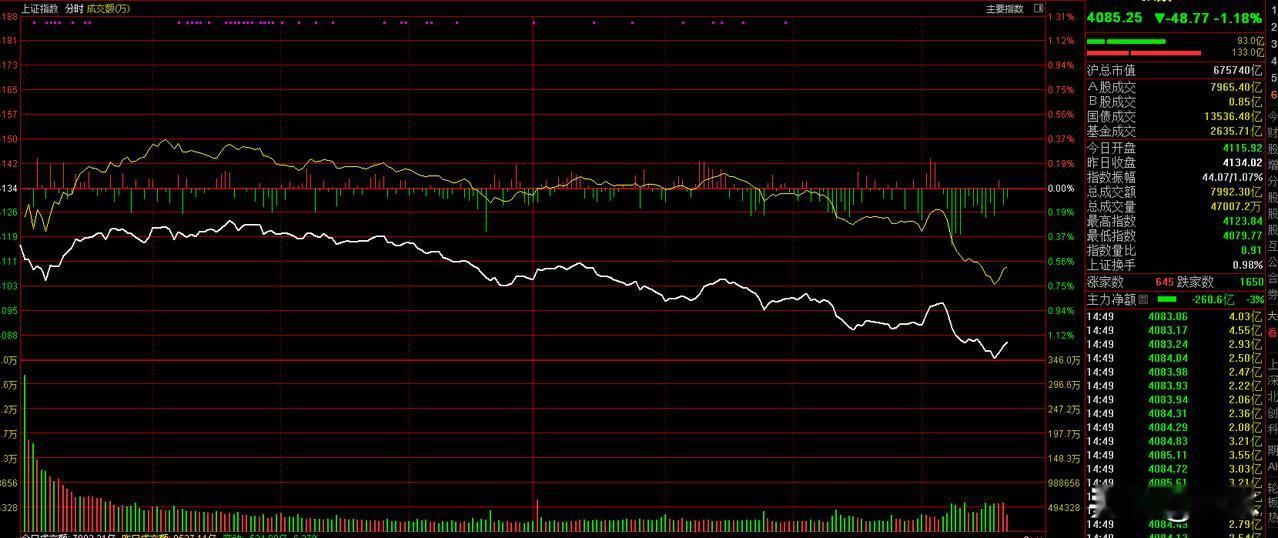Click the small icon next to 主要指数
This screenshot has height=538, width=1278.
pyautogui.click(x=1038, y=8)
